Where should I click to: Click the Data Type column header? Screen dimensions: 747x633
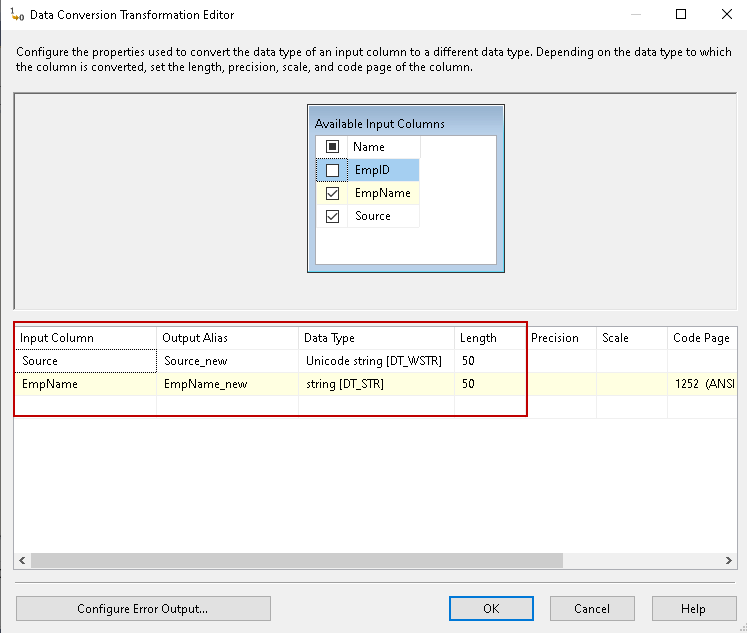[376, 338]
